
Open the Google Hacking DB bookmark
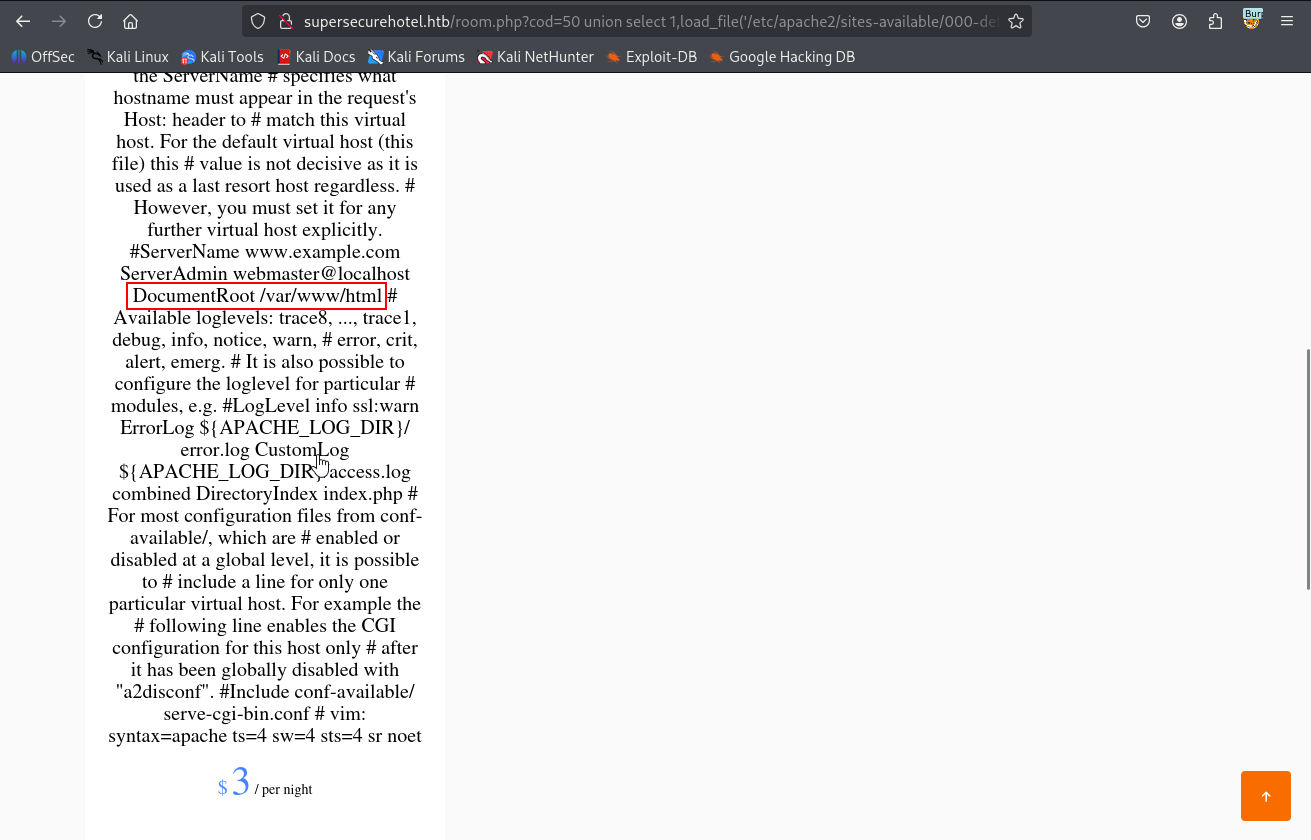pyautogui.click(x=782, y=57)
